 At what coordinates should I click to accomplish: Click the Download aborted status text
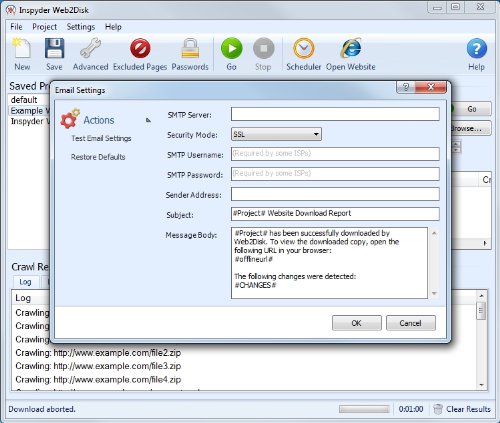click(x=42, y=409)
